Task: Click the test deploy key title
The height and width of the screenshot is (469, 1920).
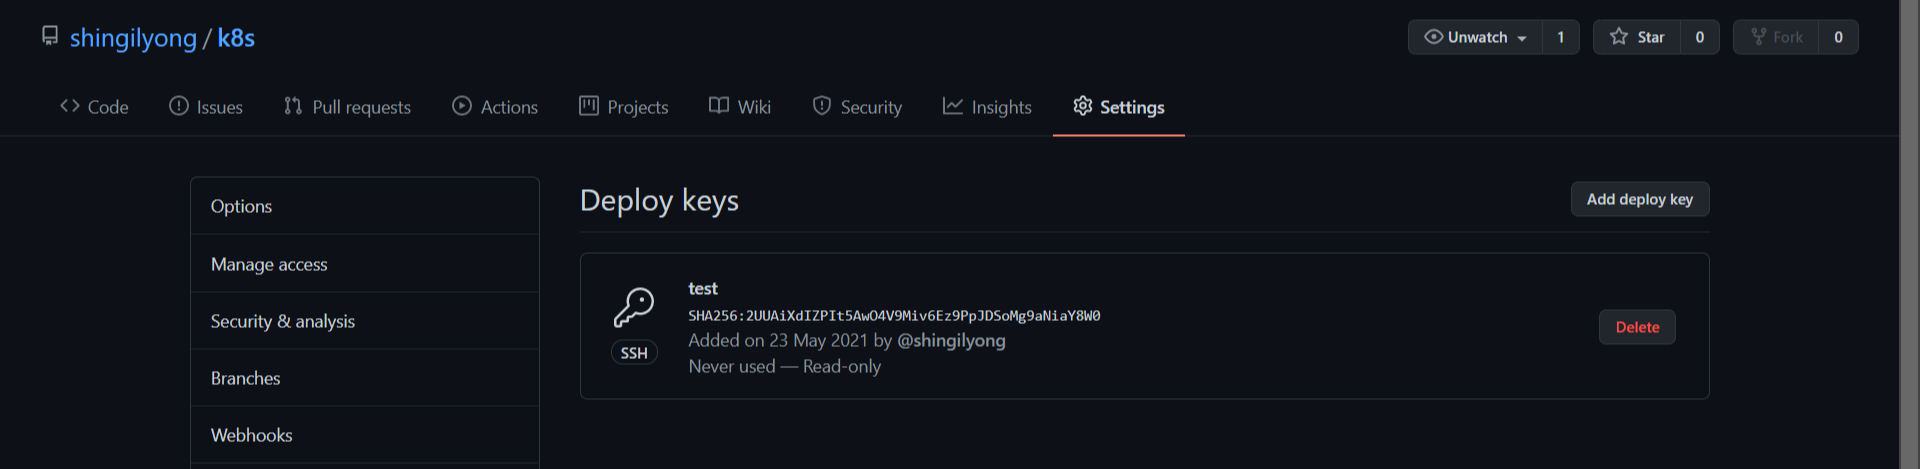Action: [x=703, y=288]
